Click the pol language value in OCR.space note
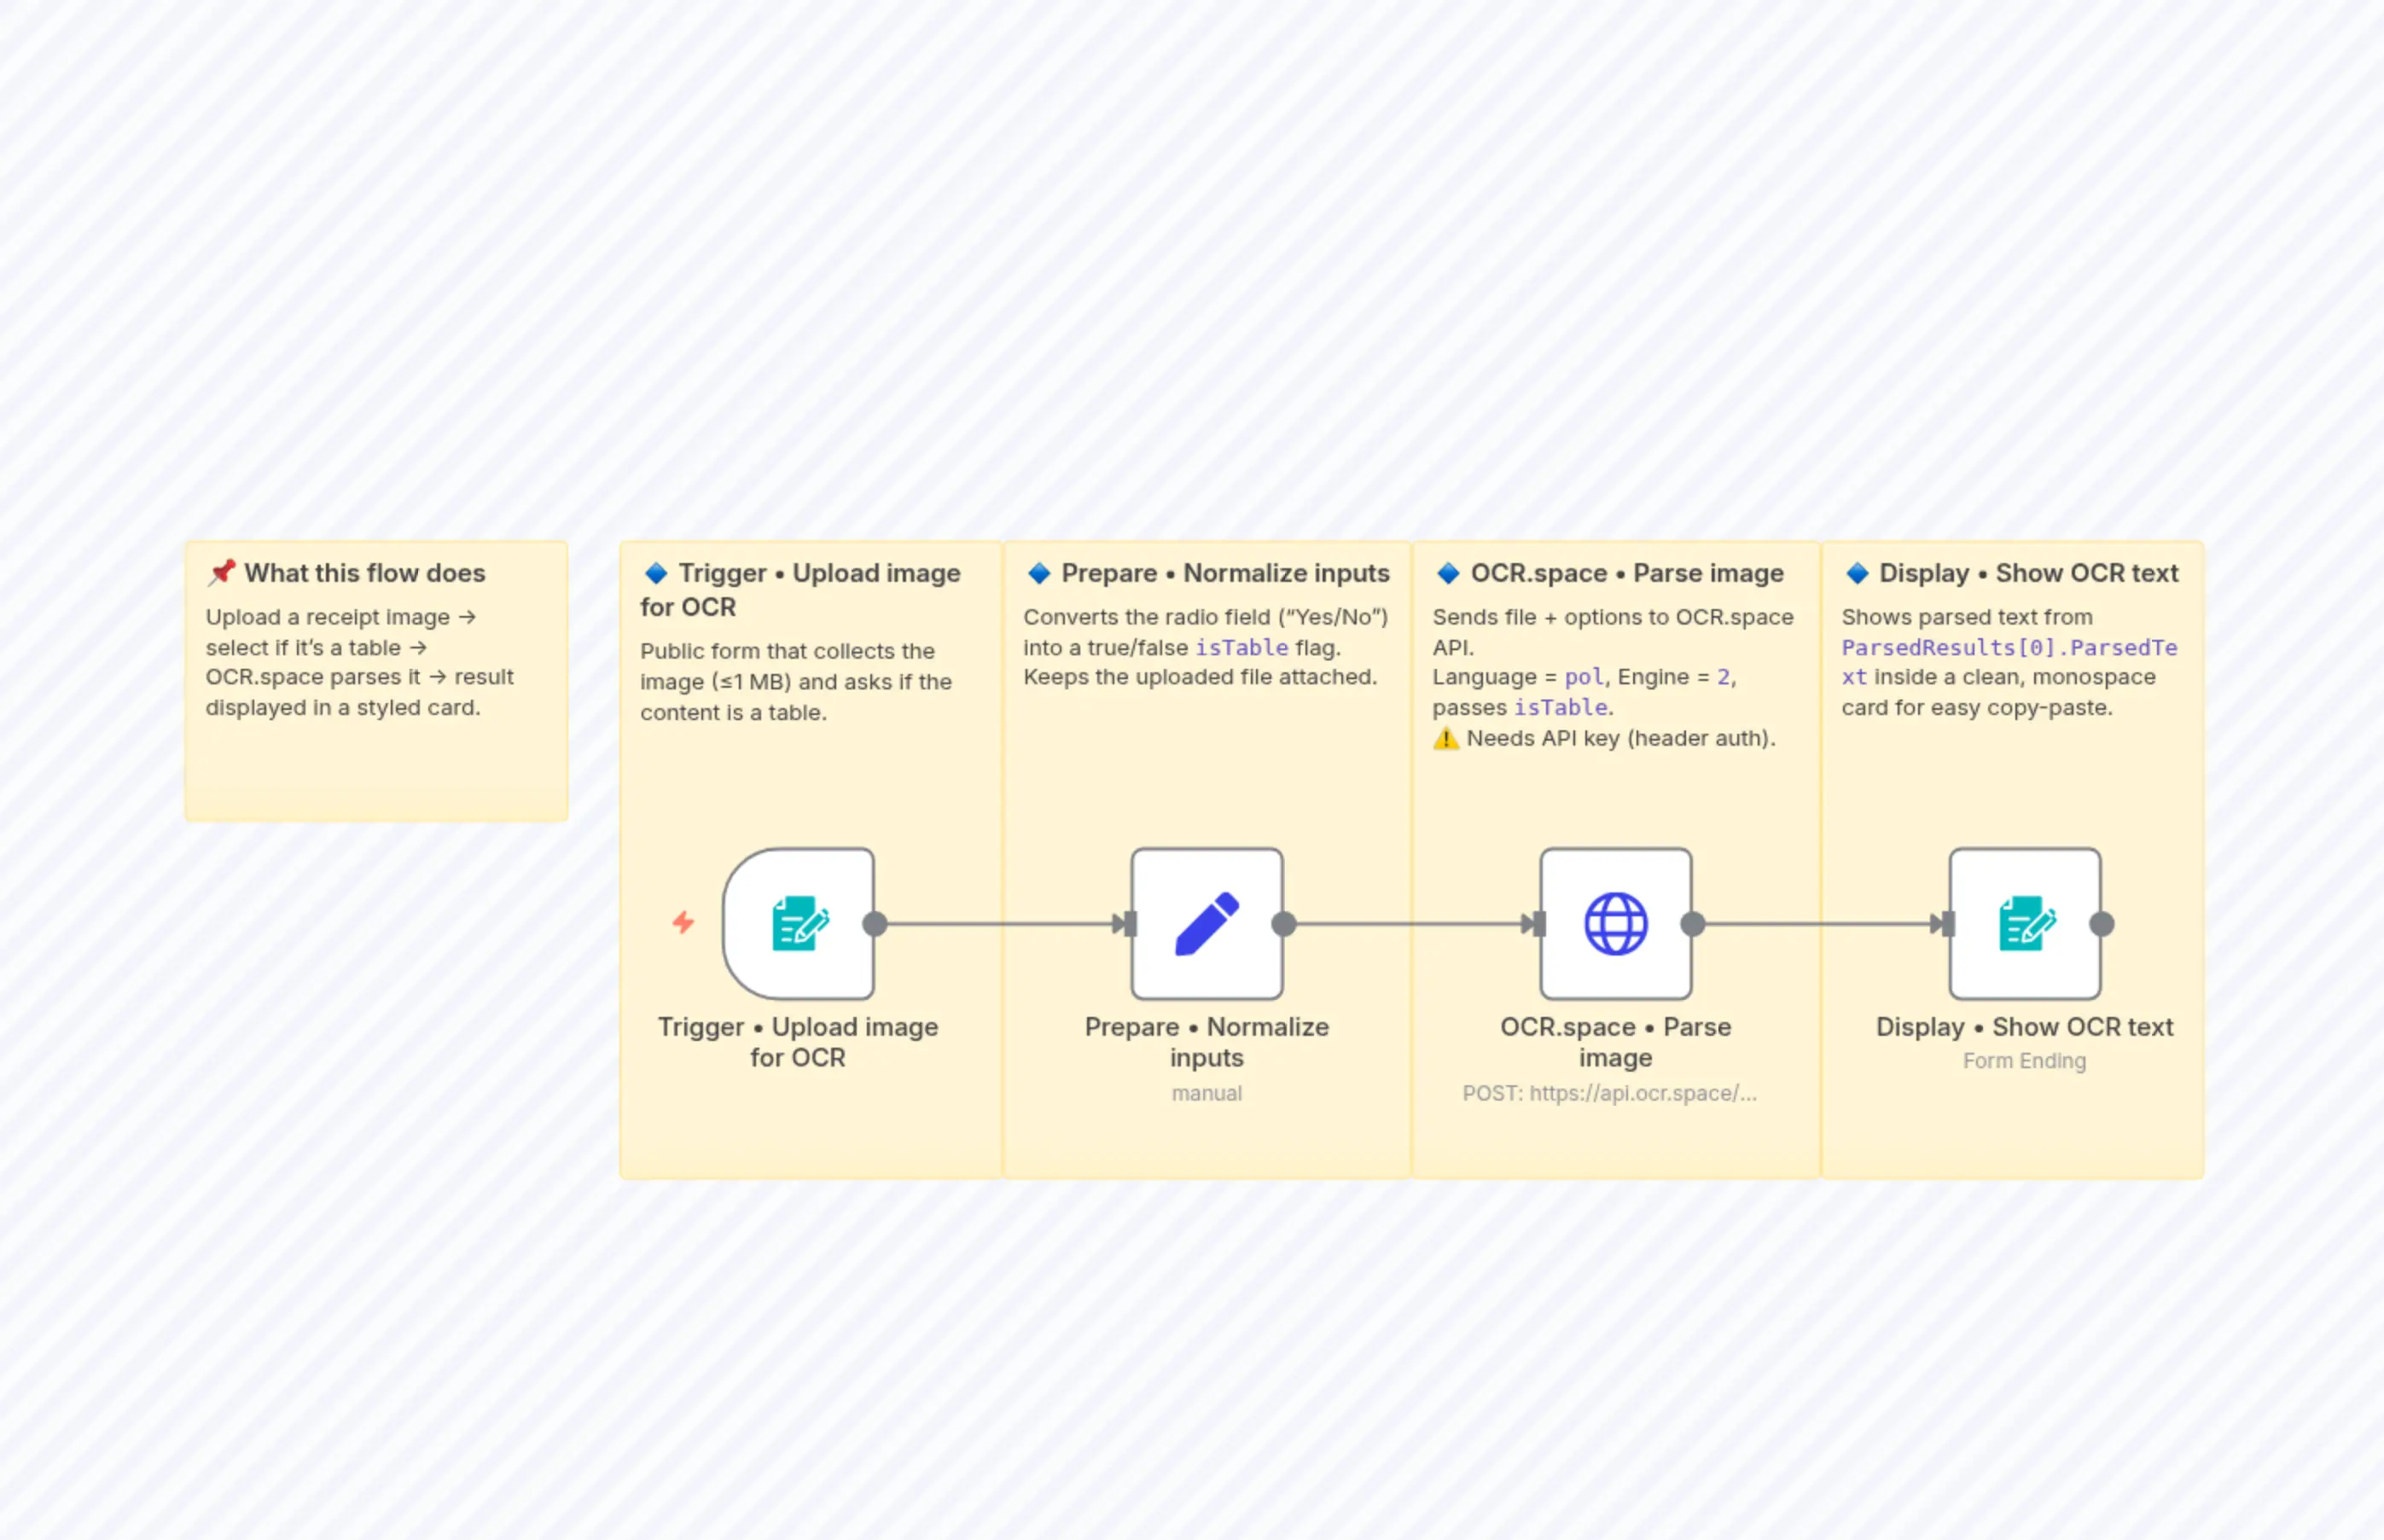 pos(1583,677)
